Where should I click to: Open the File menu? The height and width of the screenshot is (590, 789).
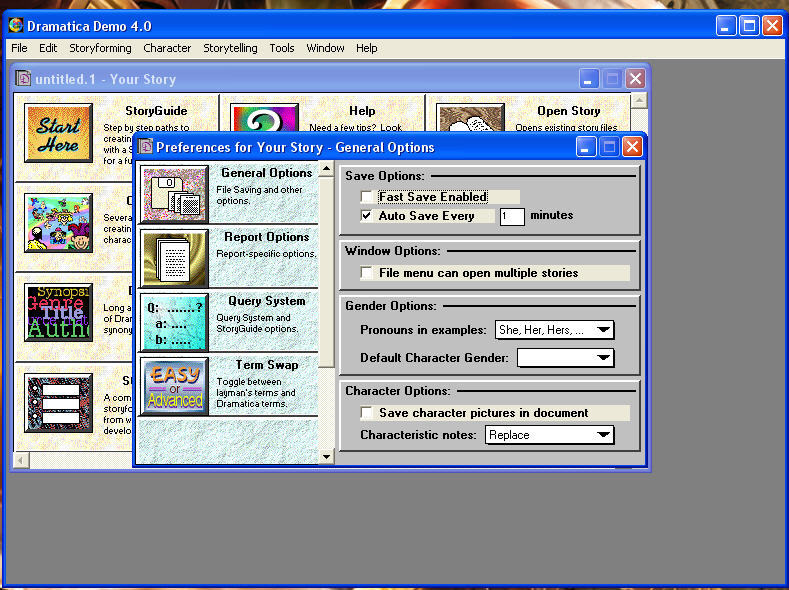click(19, 48)
